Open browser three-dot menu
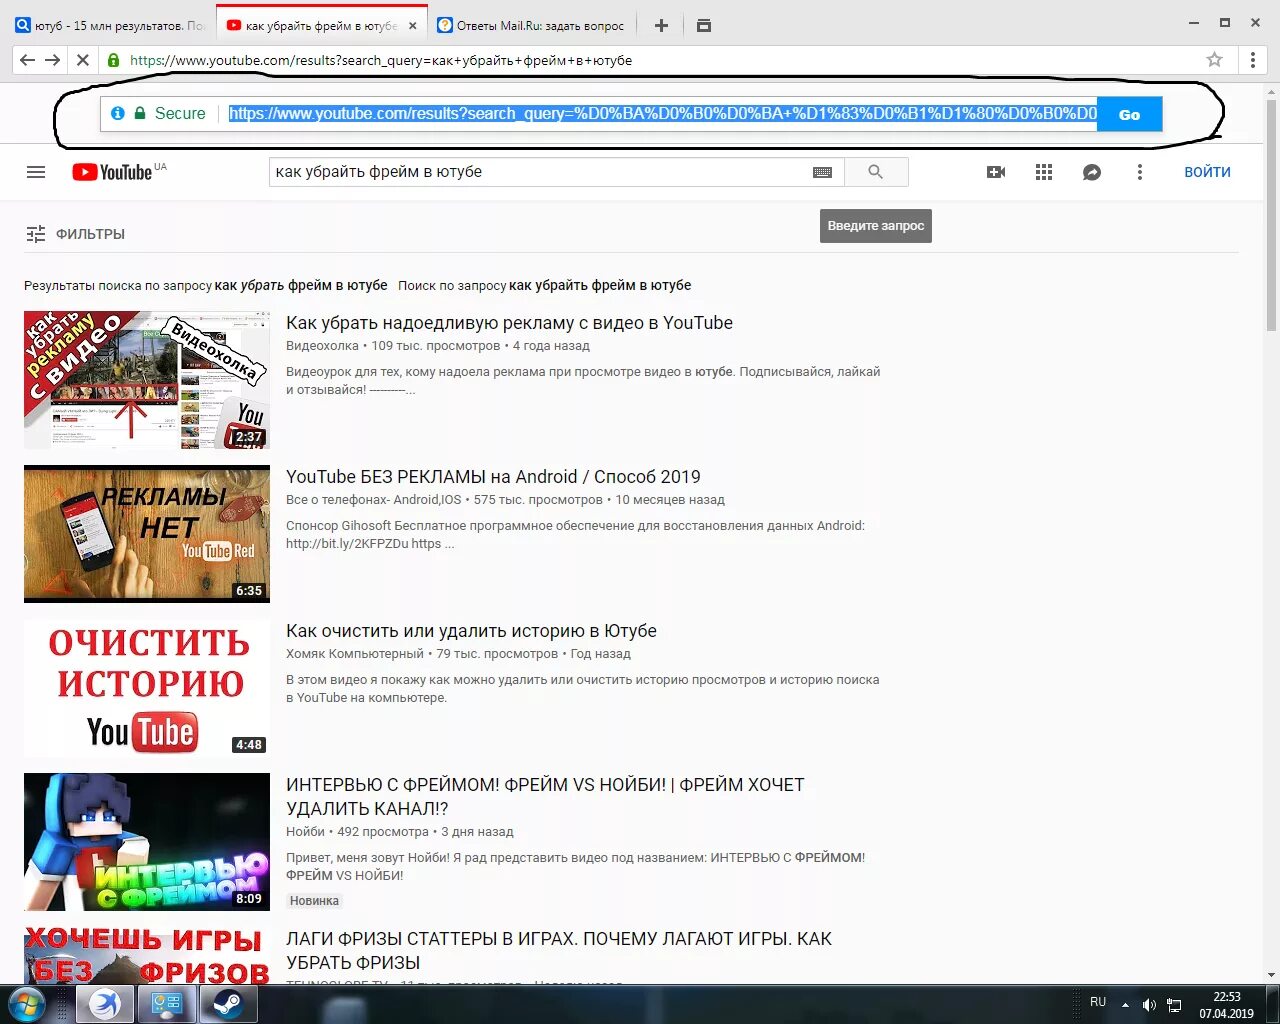 1253,60
